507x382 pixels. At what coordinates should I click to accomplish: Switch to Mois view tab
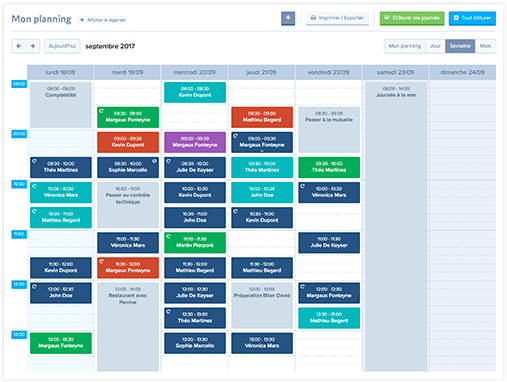pos(485,46)
